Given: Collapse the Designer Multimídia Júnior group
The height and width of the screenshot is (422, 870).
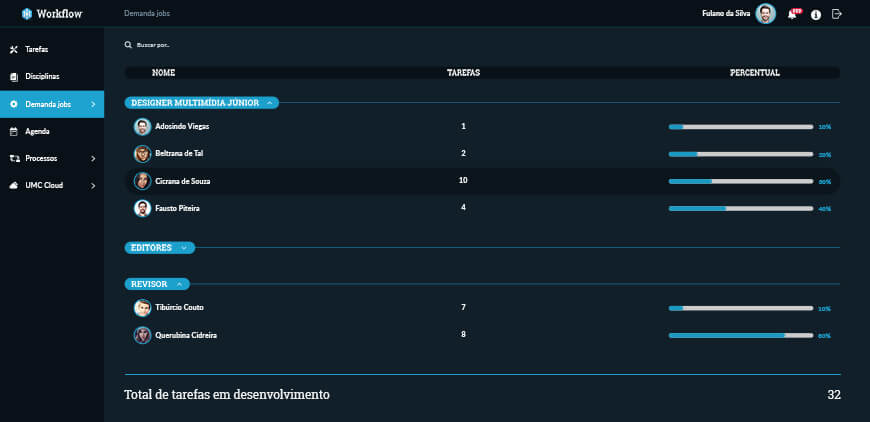Looking at the screenshot, I should pos(270,103).
